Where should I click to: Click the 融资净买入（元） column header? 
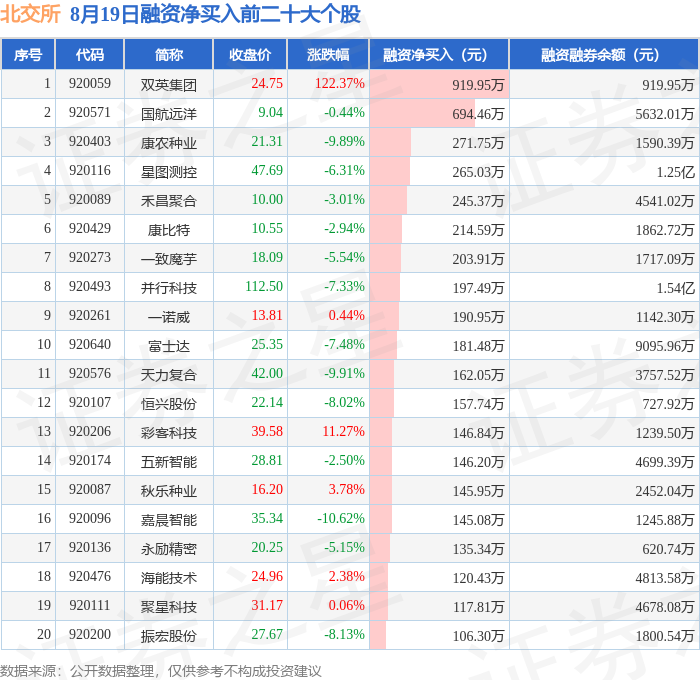click(439, 54)
